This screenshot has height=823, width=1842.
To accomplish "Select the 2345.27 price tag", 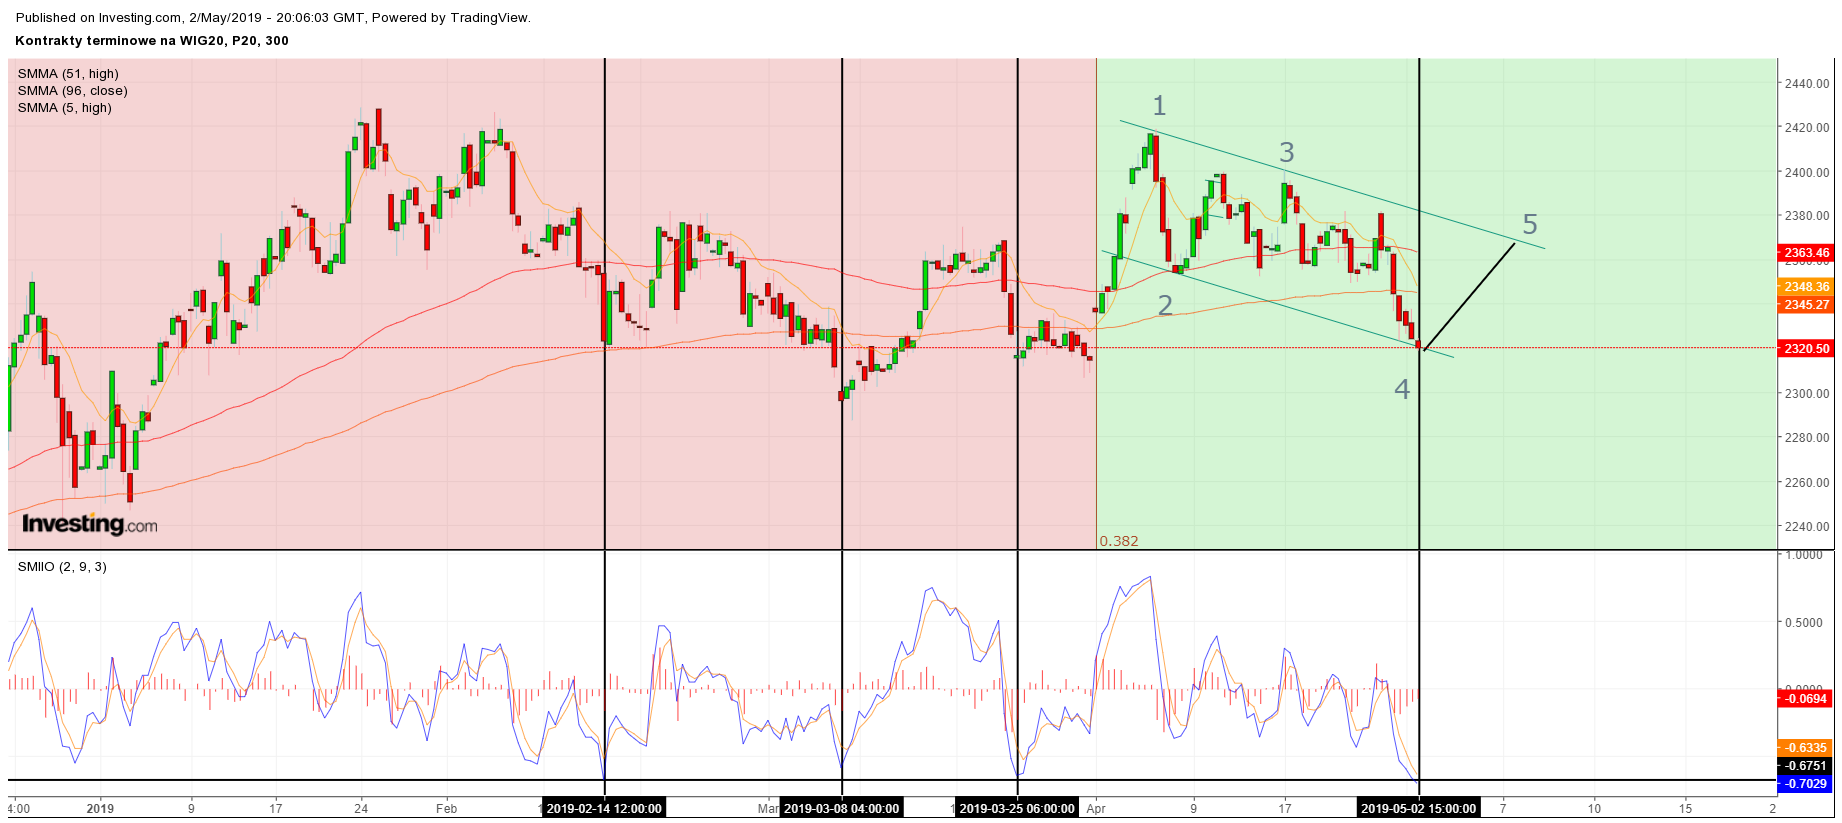I will 1806,305.
